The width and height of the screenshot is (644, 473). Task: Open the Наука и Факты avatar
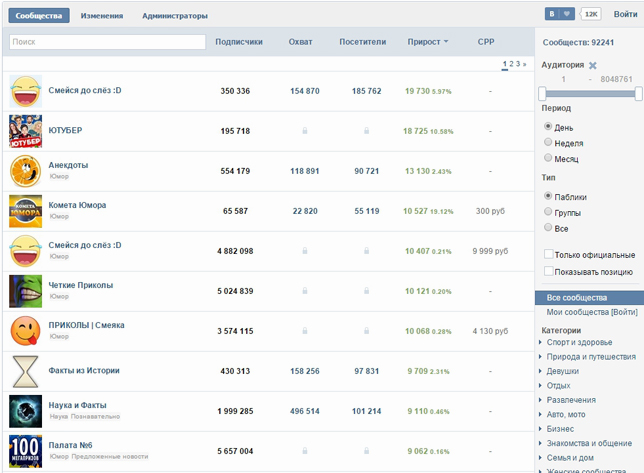click(25, 411)
